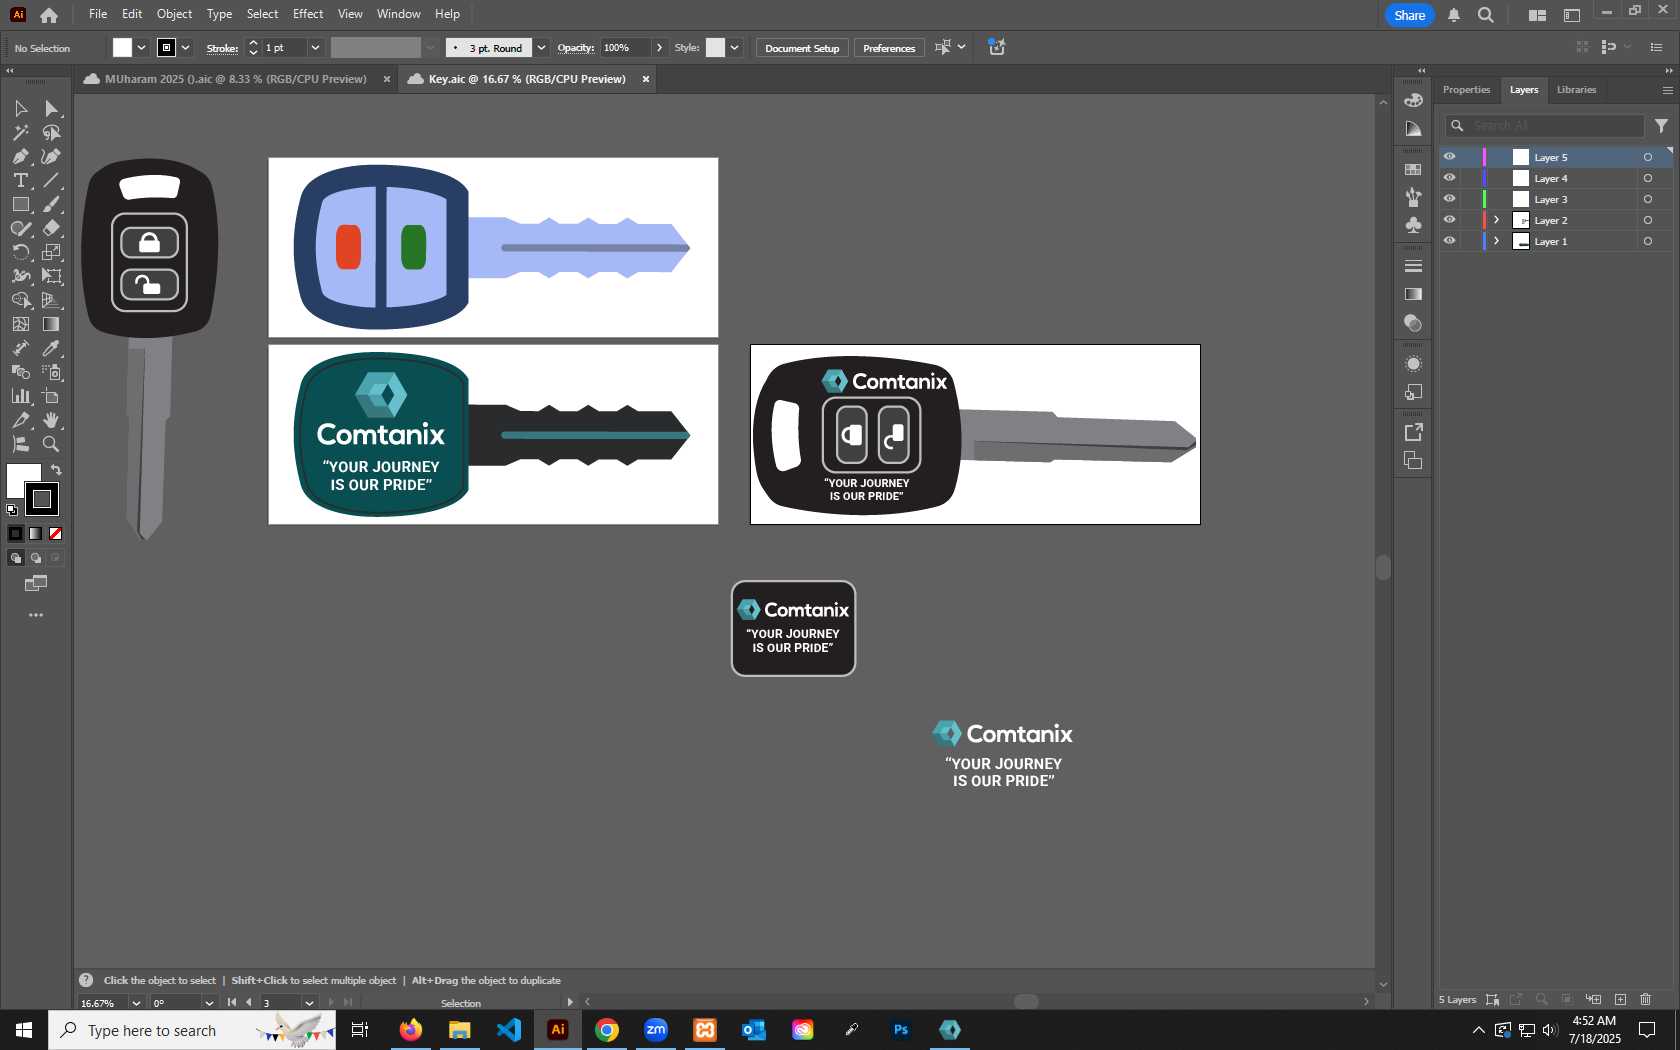Screen dimensions: 1680x1050
Task: Open the rotate view angle dropdown
Action: click(x=209, y=1003)
